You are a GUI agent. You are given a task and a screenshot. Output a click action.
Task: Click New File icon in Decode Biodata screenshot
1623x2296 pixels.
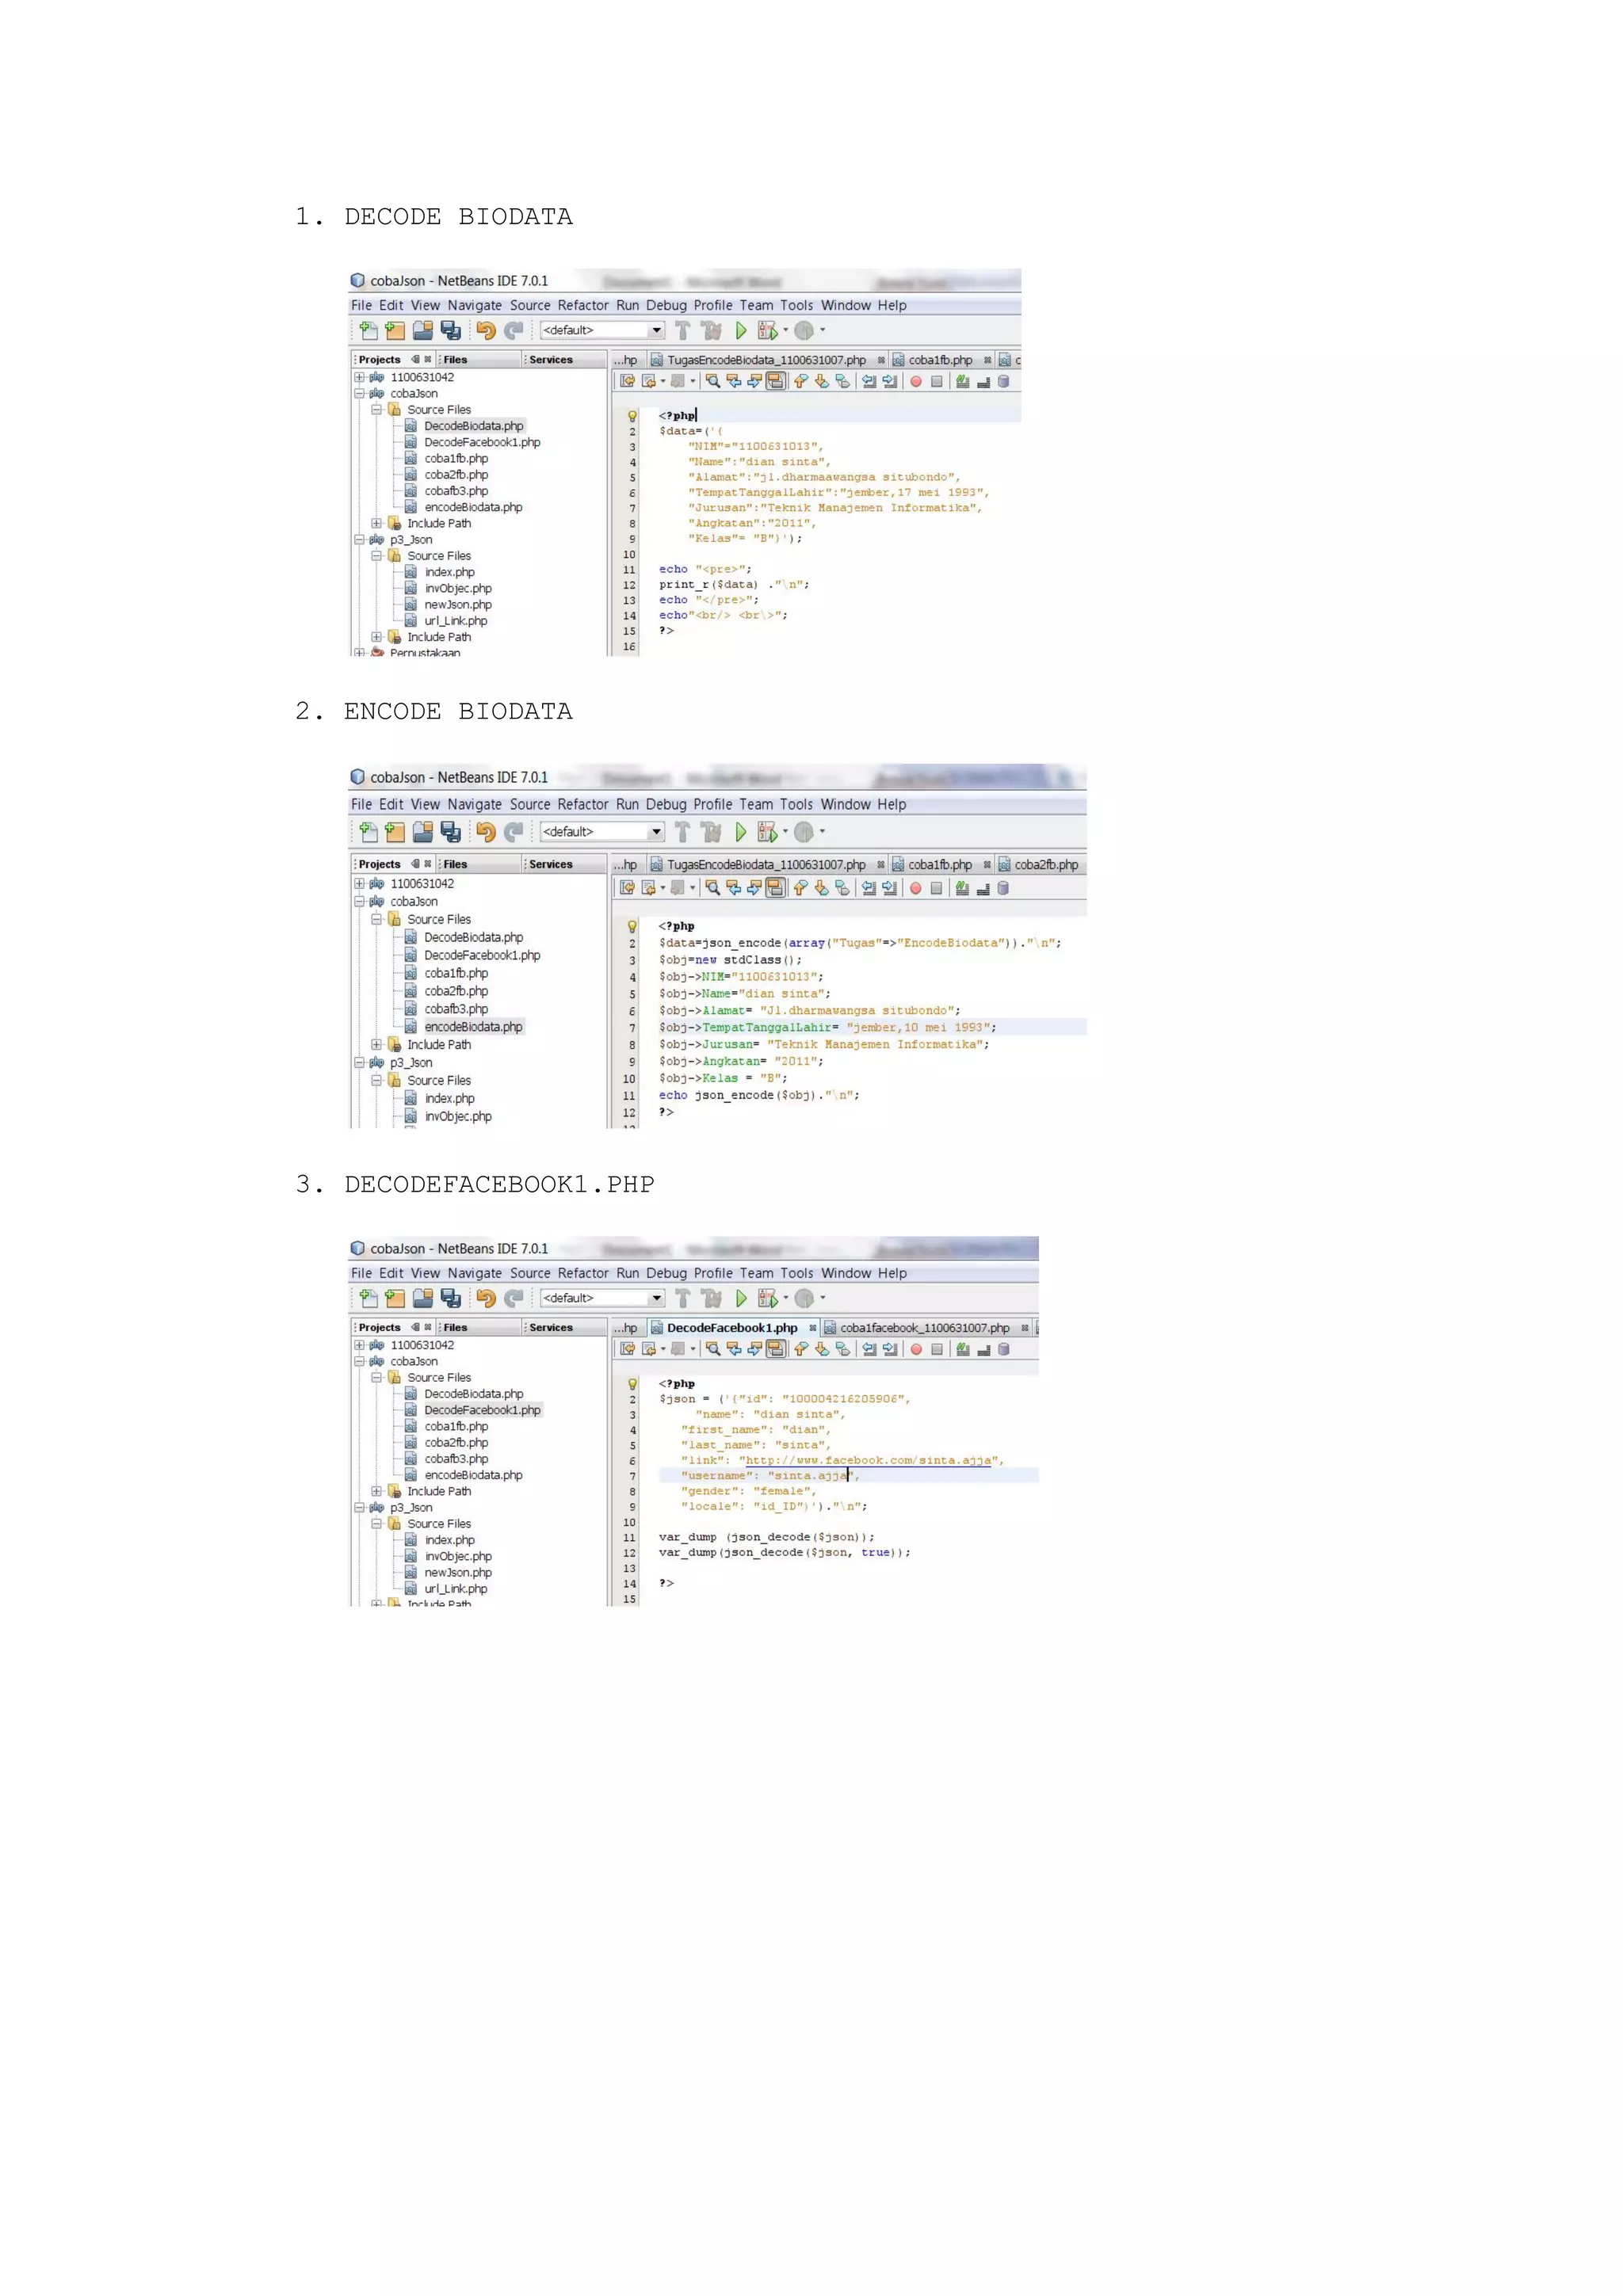(x=368, y=330)
